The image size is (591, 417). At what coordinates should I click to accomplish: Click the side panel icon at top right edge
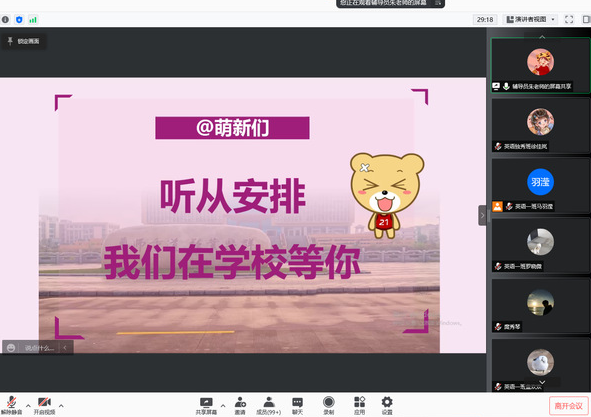[x=587, y=19]
